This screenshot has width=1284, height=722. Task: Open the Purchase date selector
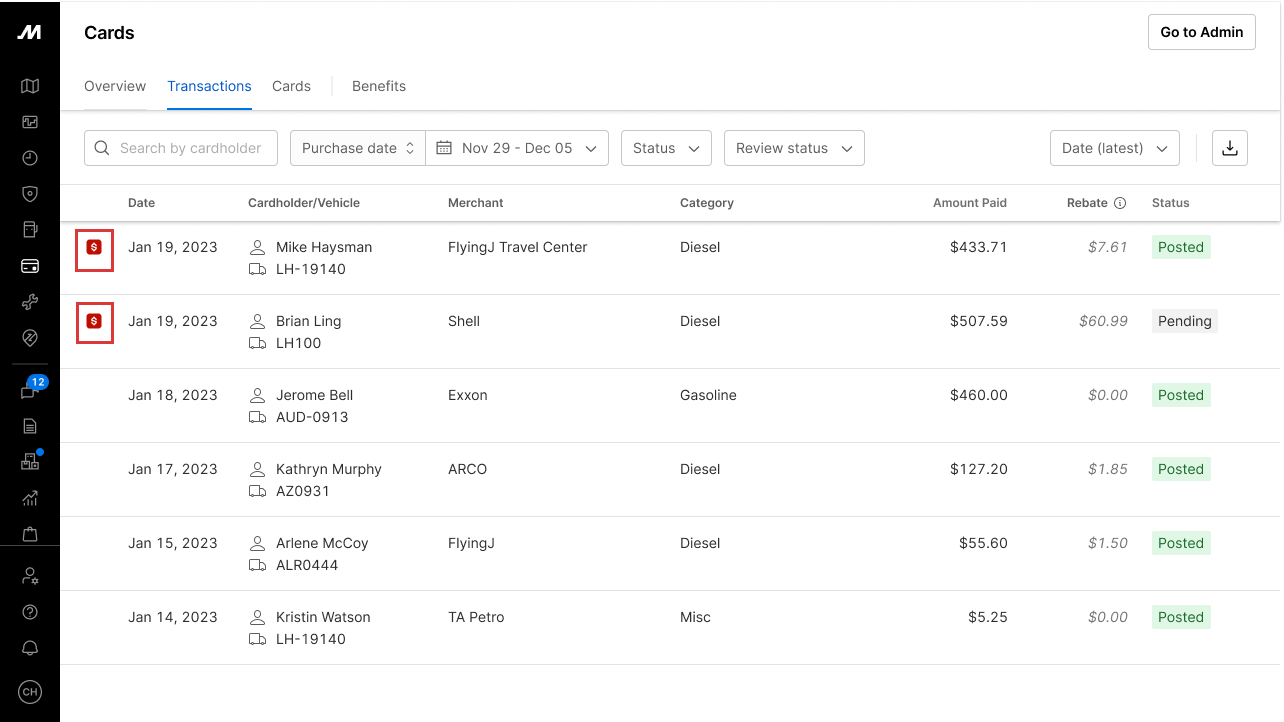[x=357, y=148]
